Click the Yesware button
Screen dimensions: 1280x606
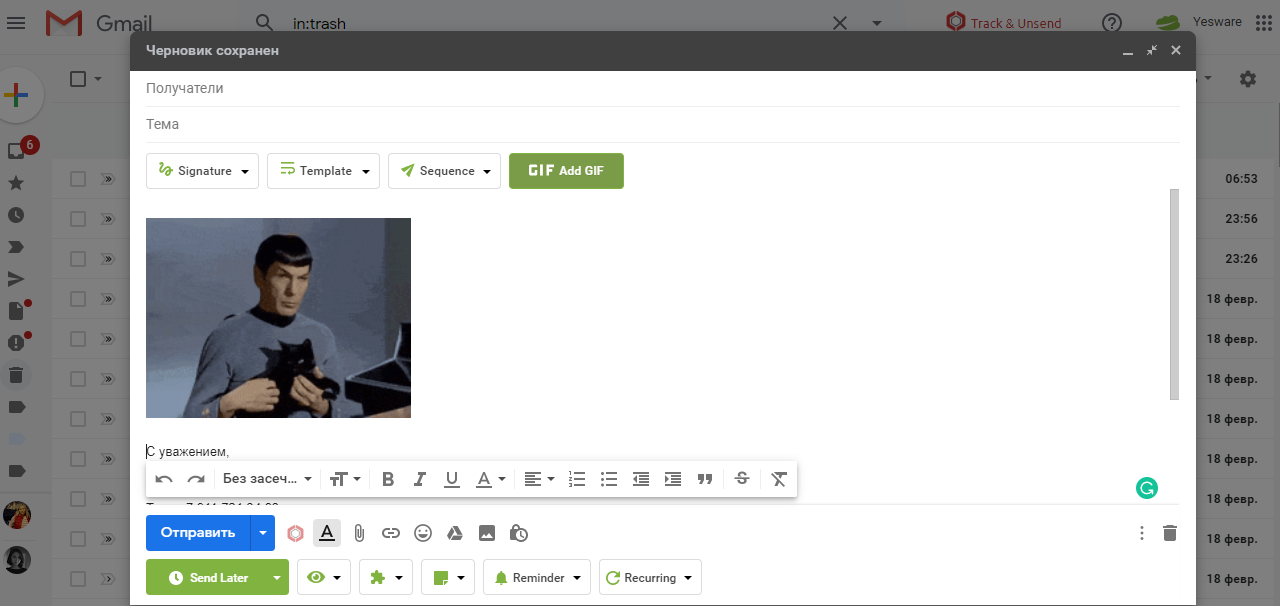[1198, 22]
